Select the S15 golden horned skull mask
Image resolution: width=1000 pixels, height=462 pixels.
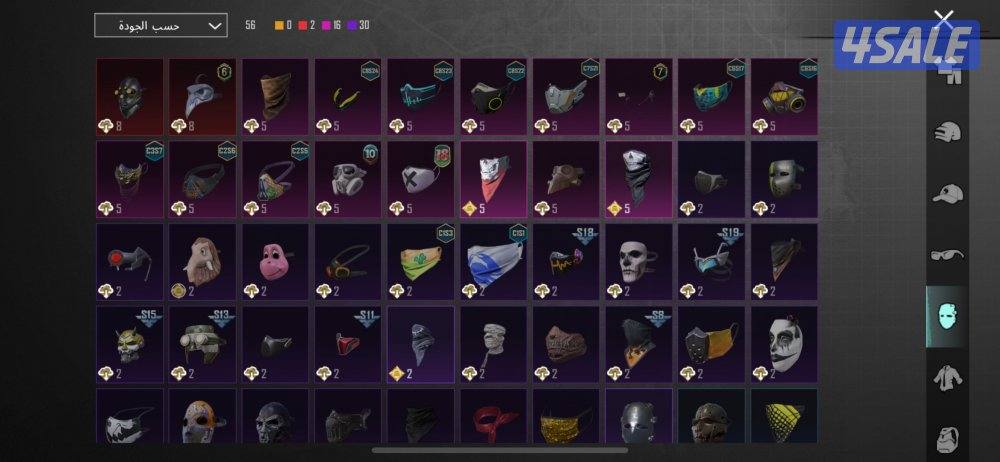coord(129,345)
